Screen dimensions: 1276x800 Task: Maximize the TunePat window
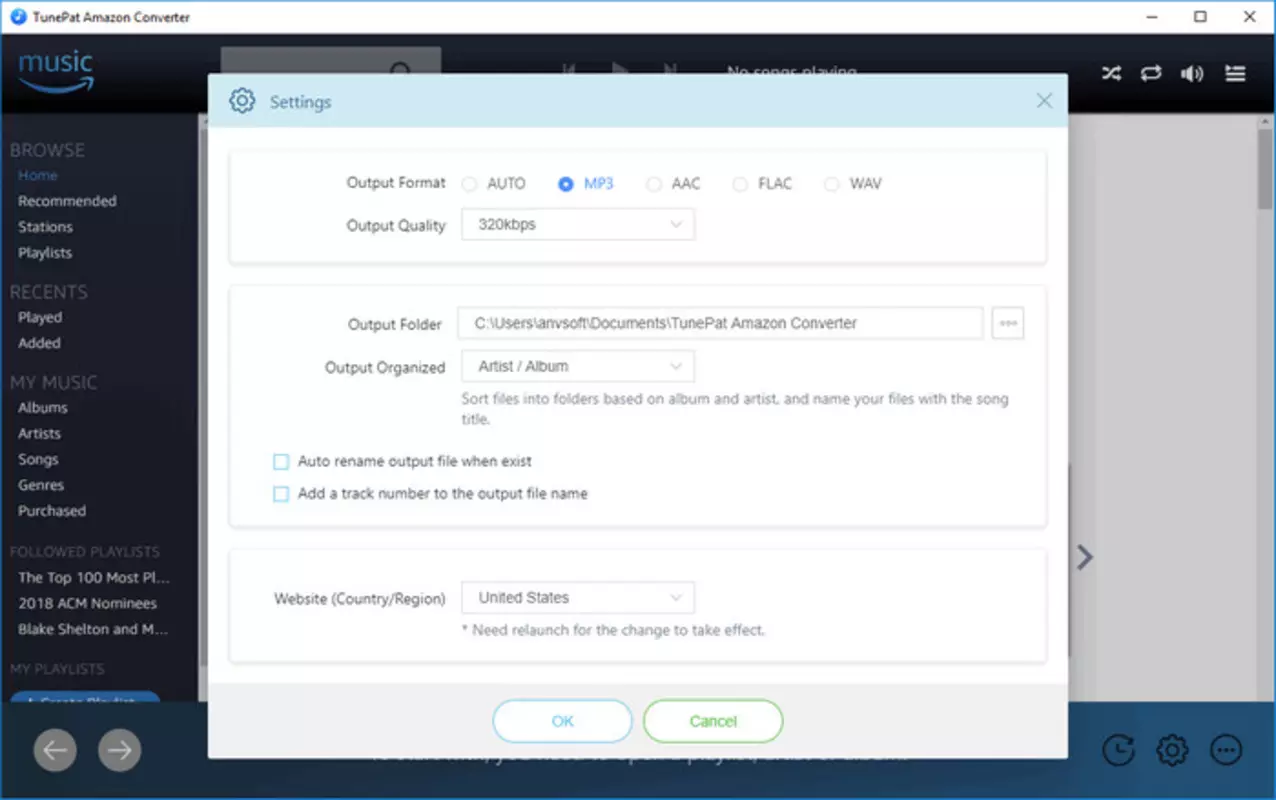(x=1200, y=17)
